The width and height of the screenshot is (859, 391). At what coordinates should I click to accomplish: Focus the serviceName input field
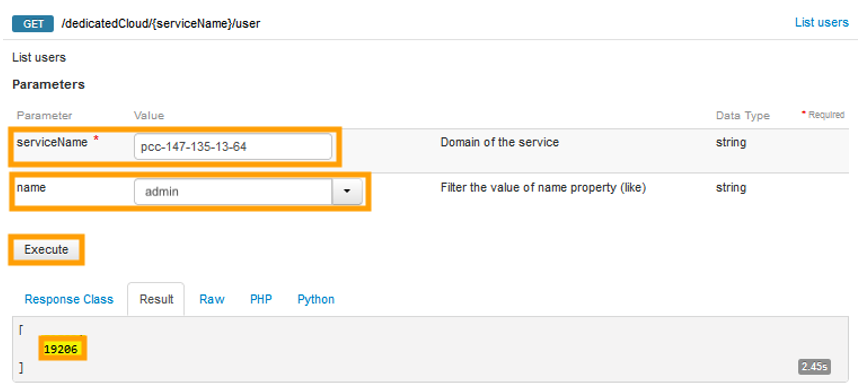233,147
